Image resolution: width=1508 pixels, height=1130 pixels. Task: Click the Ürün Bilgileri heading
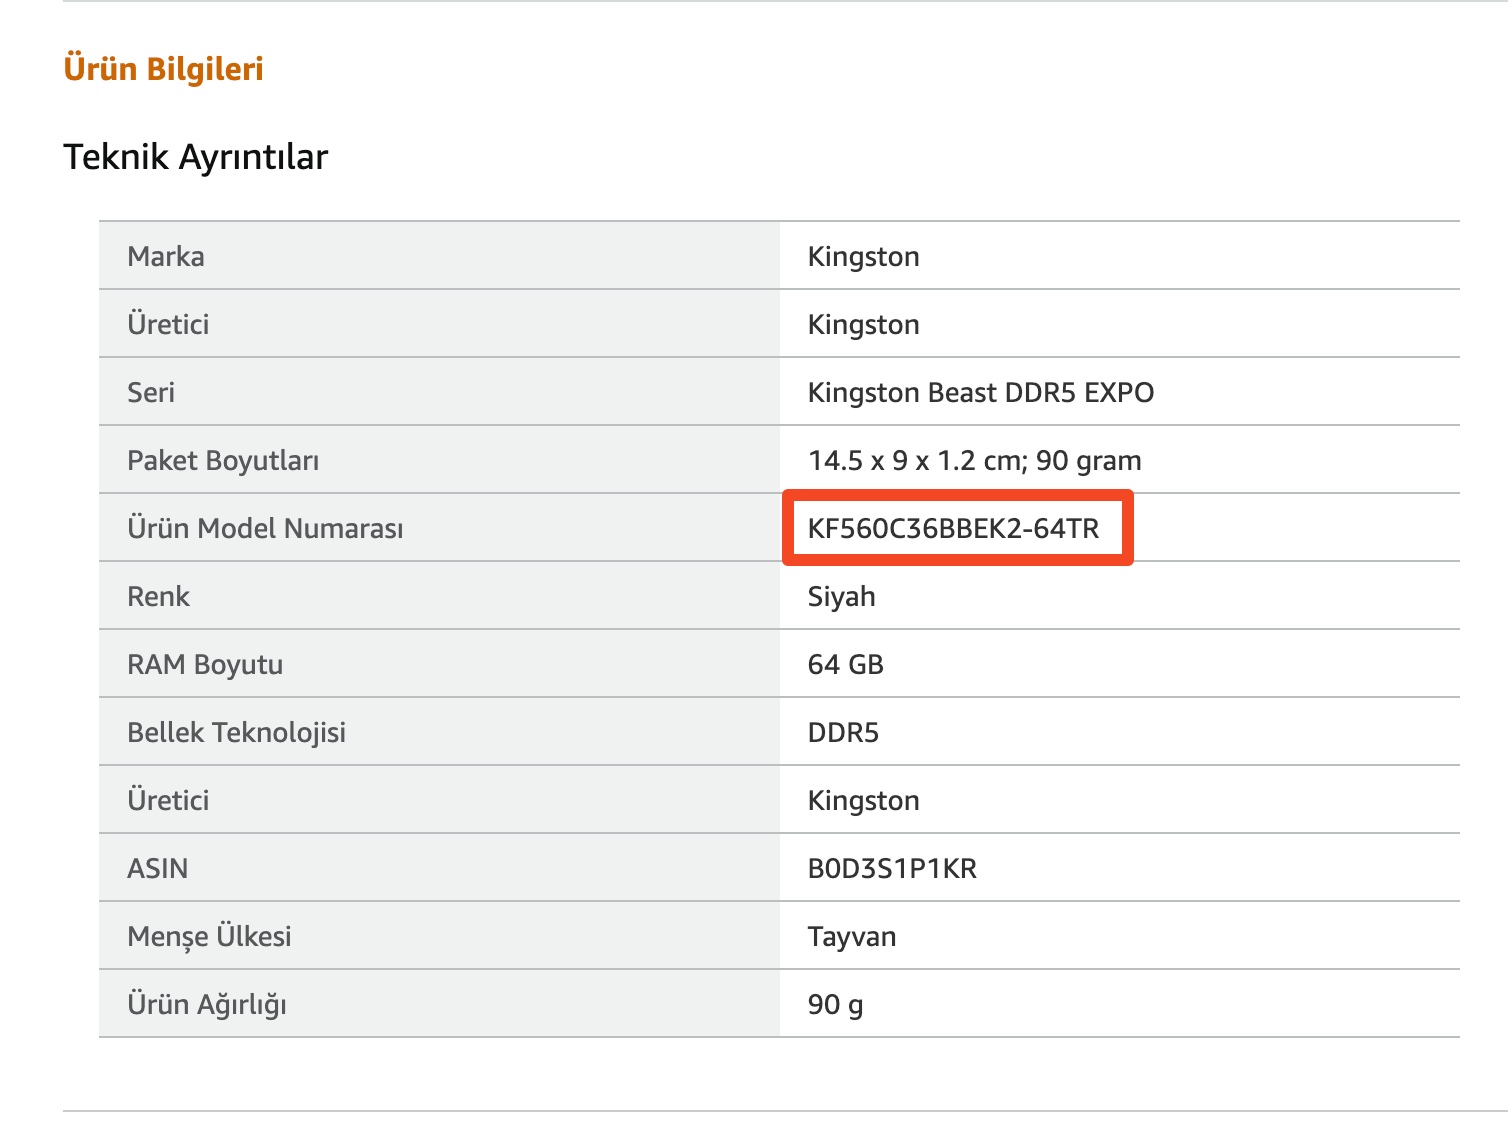coord(163,69)
